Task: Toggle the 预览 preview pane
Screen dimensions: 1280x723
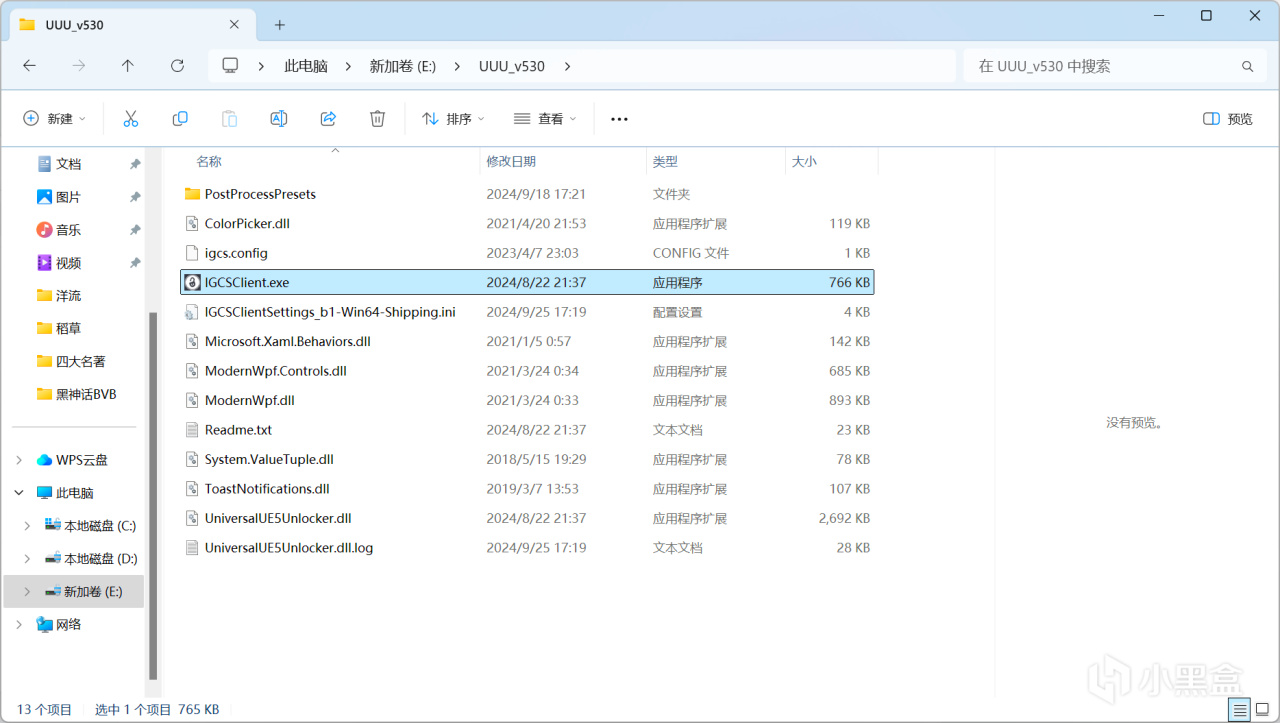Action: pos(1227,119)
